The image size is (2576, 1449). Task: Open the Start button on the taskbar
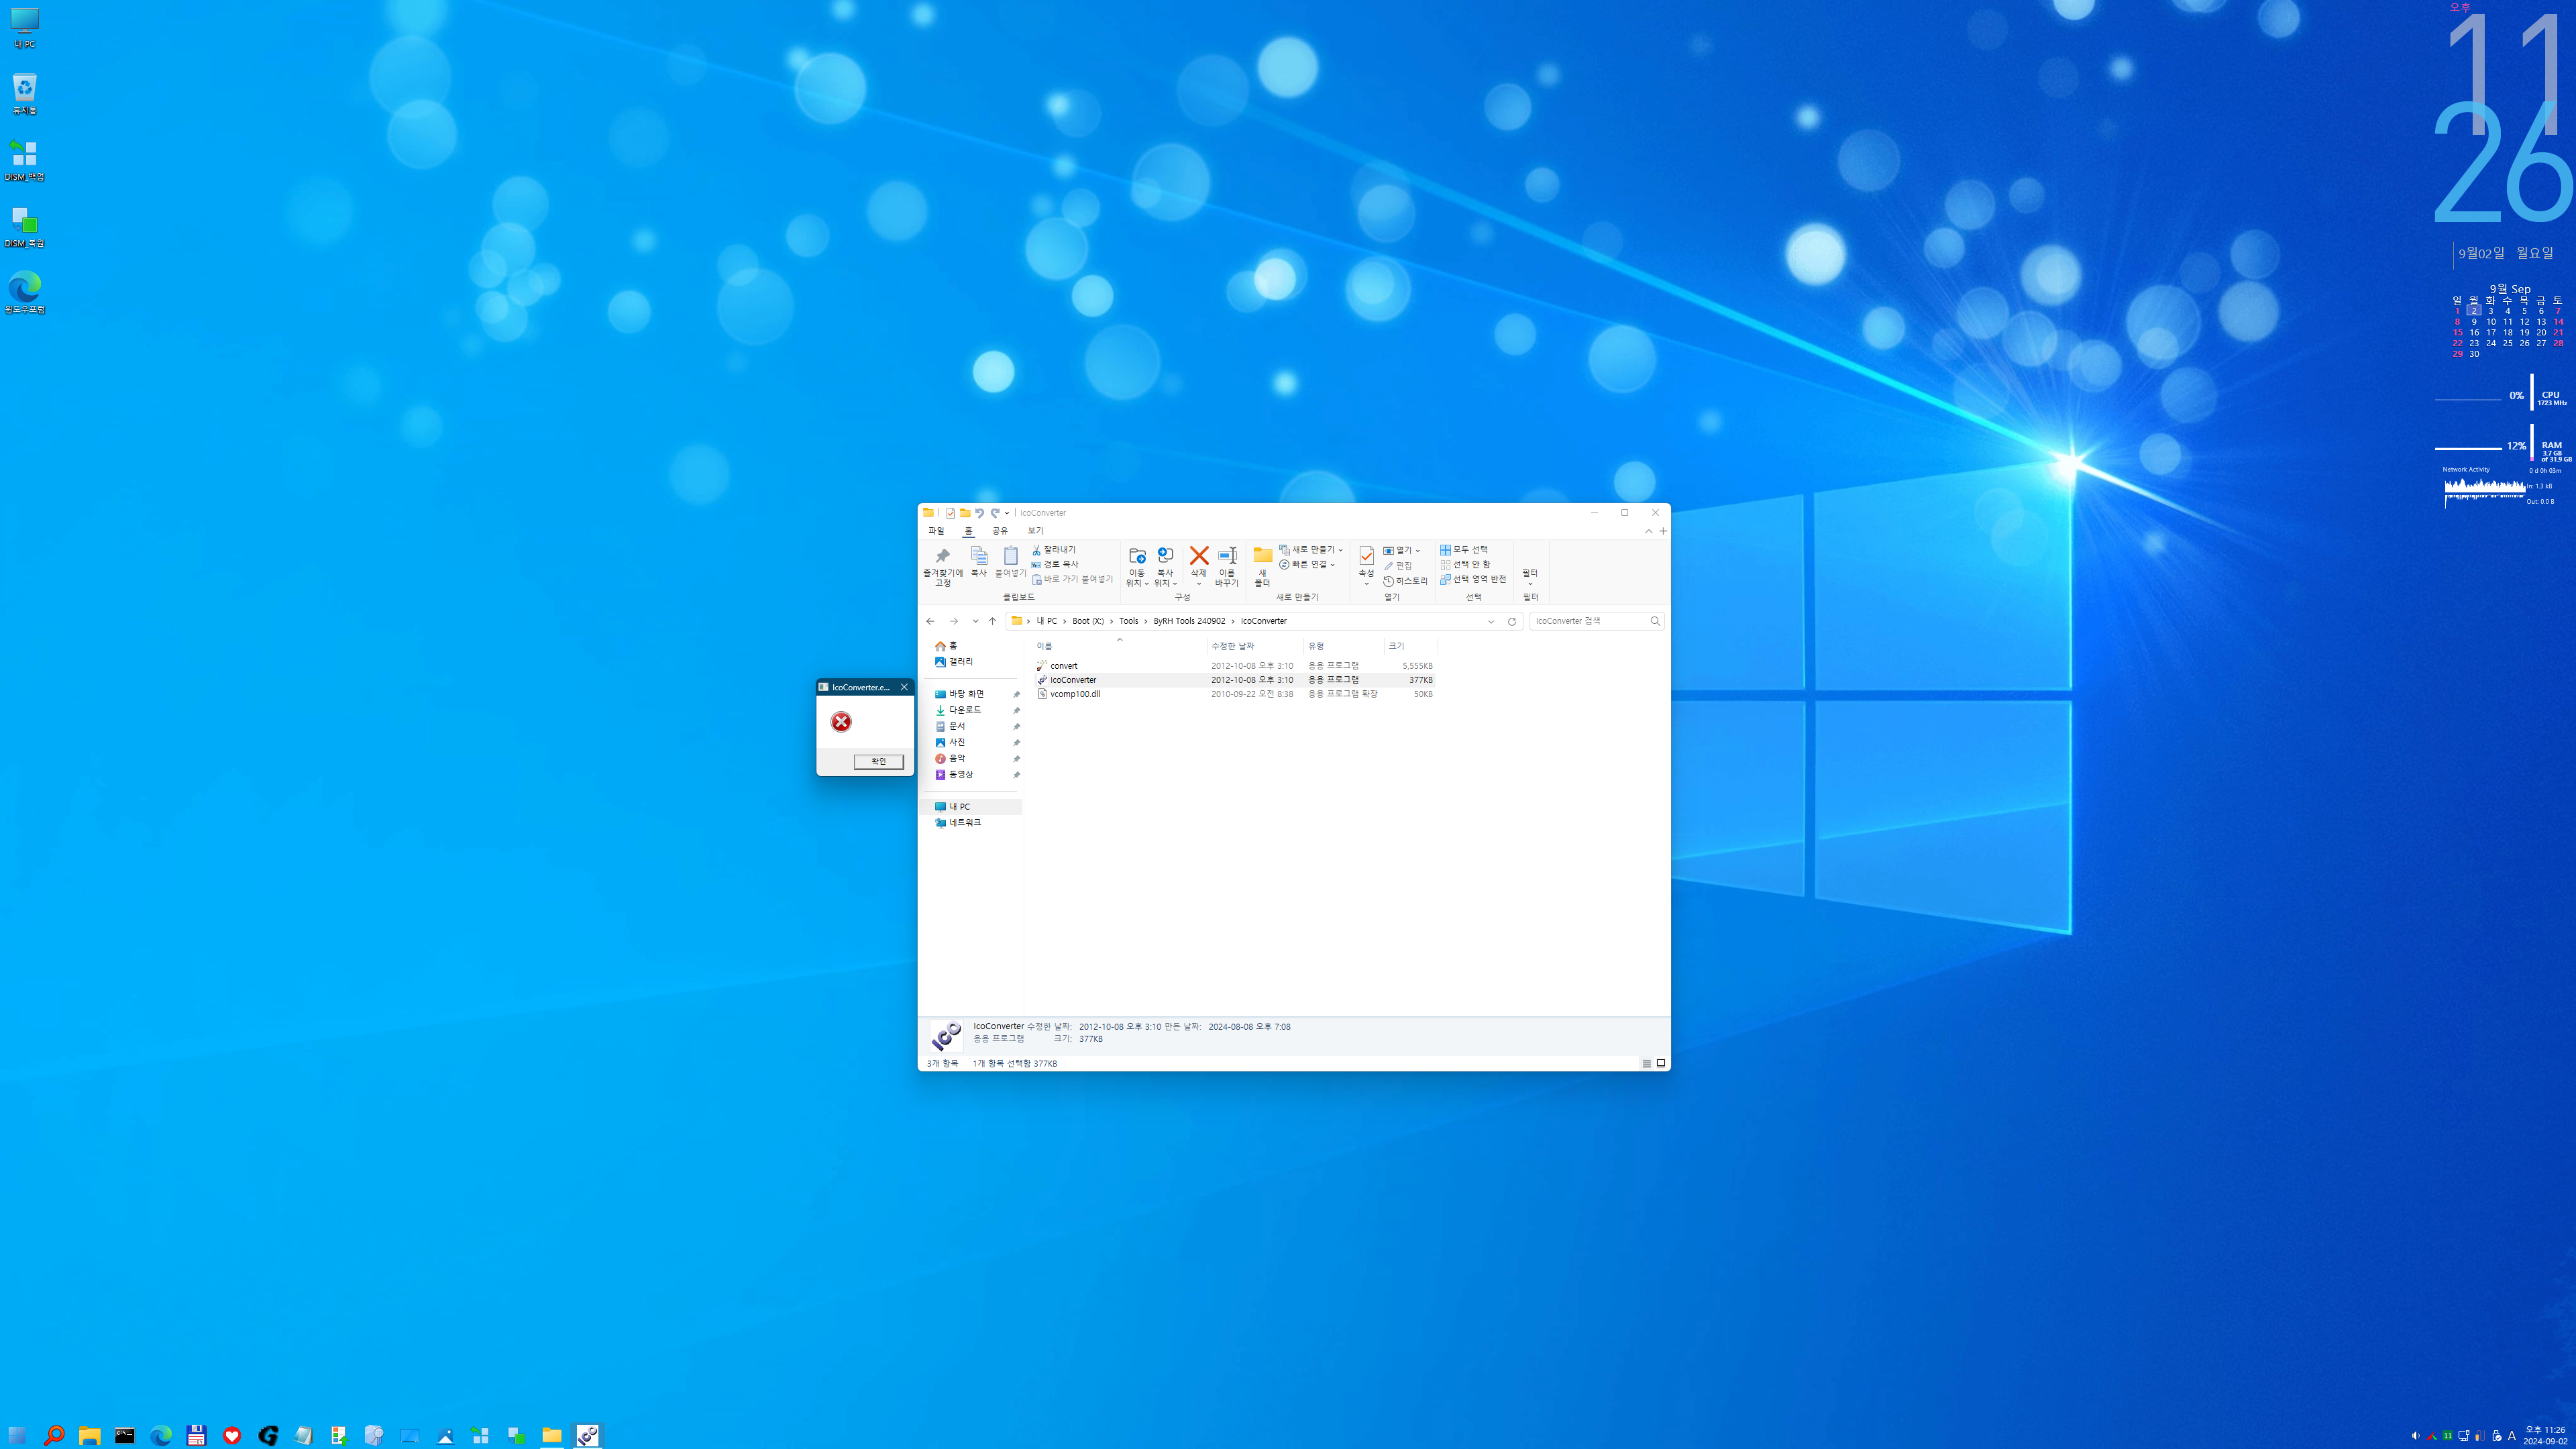[x=17, y=1435]
